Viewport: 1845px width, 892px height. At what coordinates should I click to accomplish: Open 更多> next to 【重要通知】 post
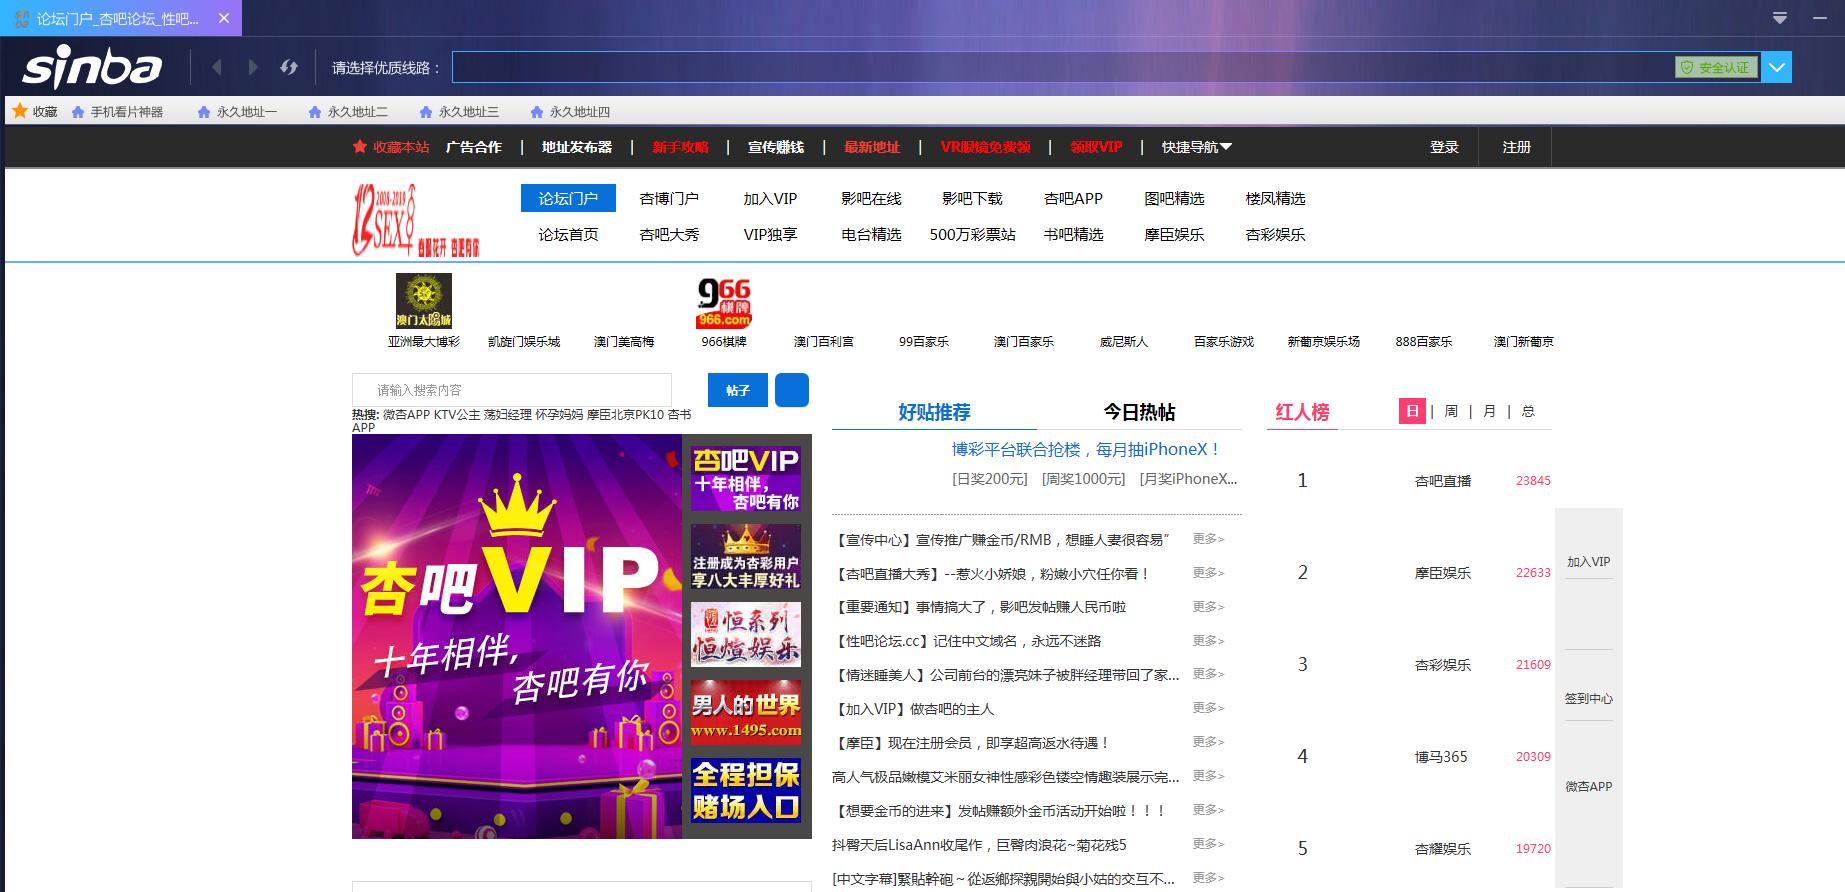point(1208,607)
